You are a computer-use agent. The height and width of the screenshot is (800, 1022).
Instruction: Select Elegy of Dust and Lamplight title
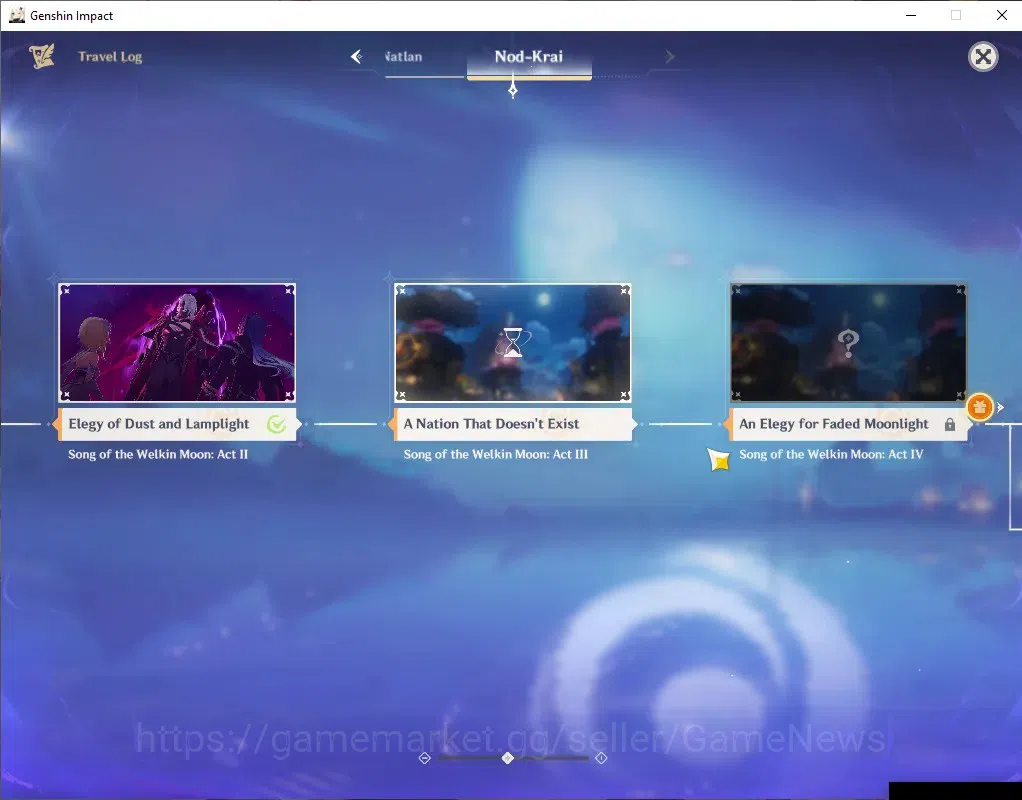tap(158, 424)
